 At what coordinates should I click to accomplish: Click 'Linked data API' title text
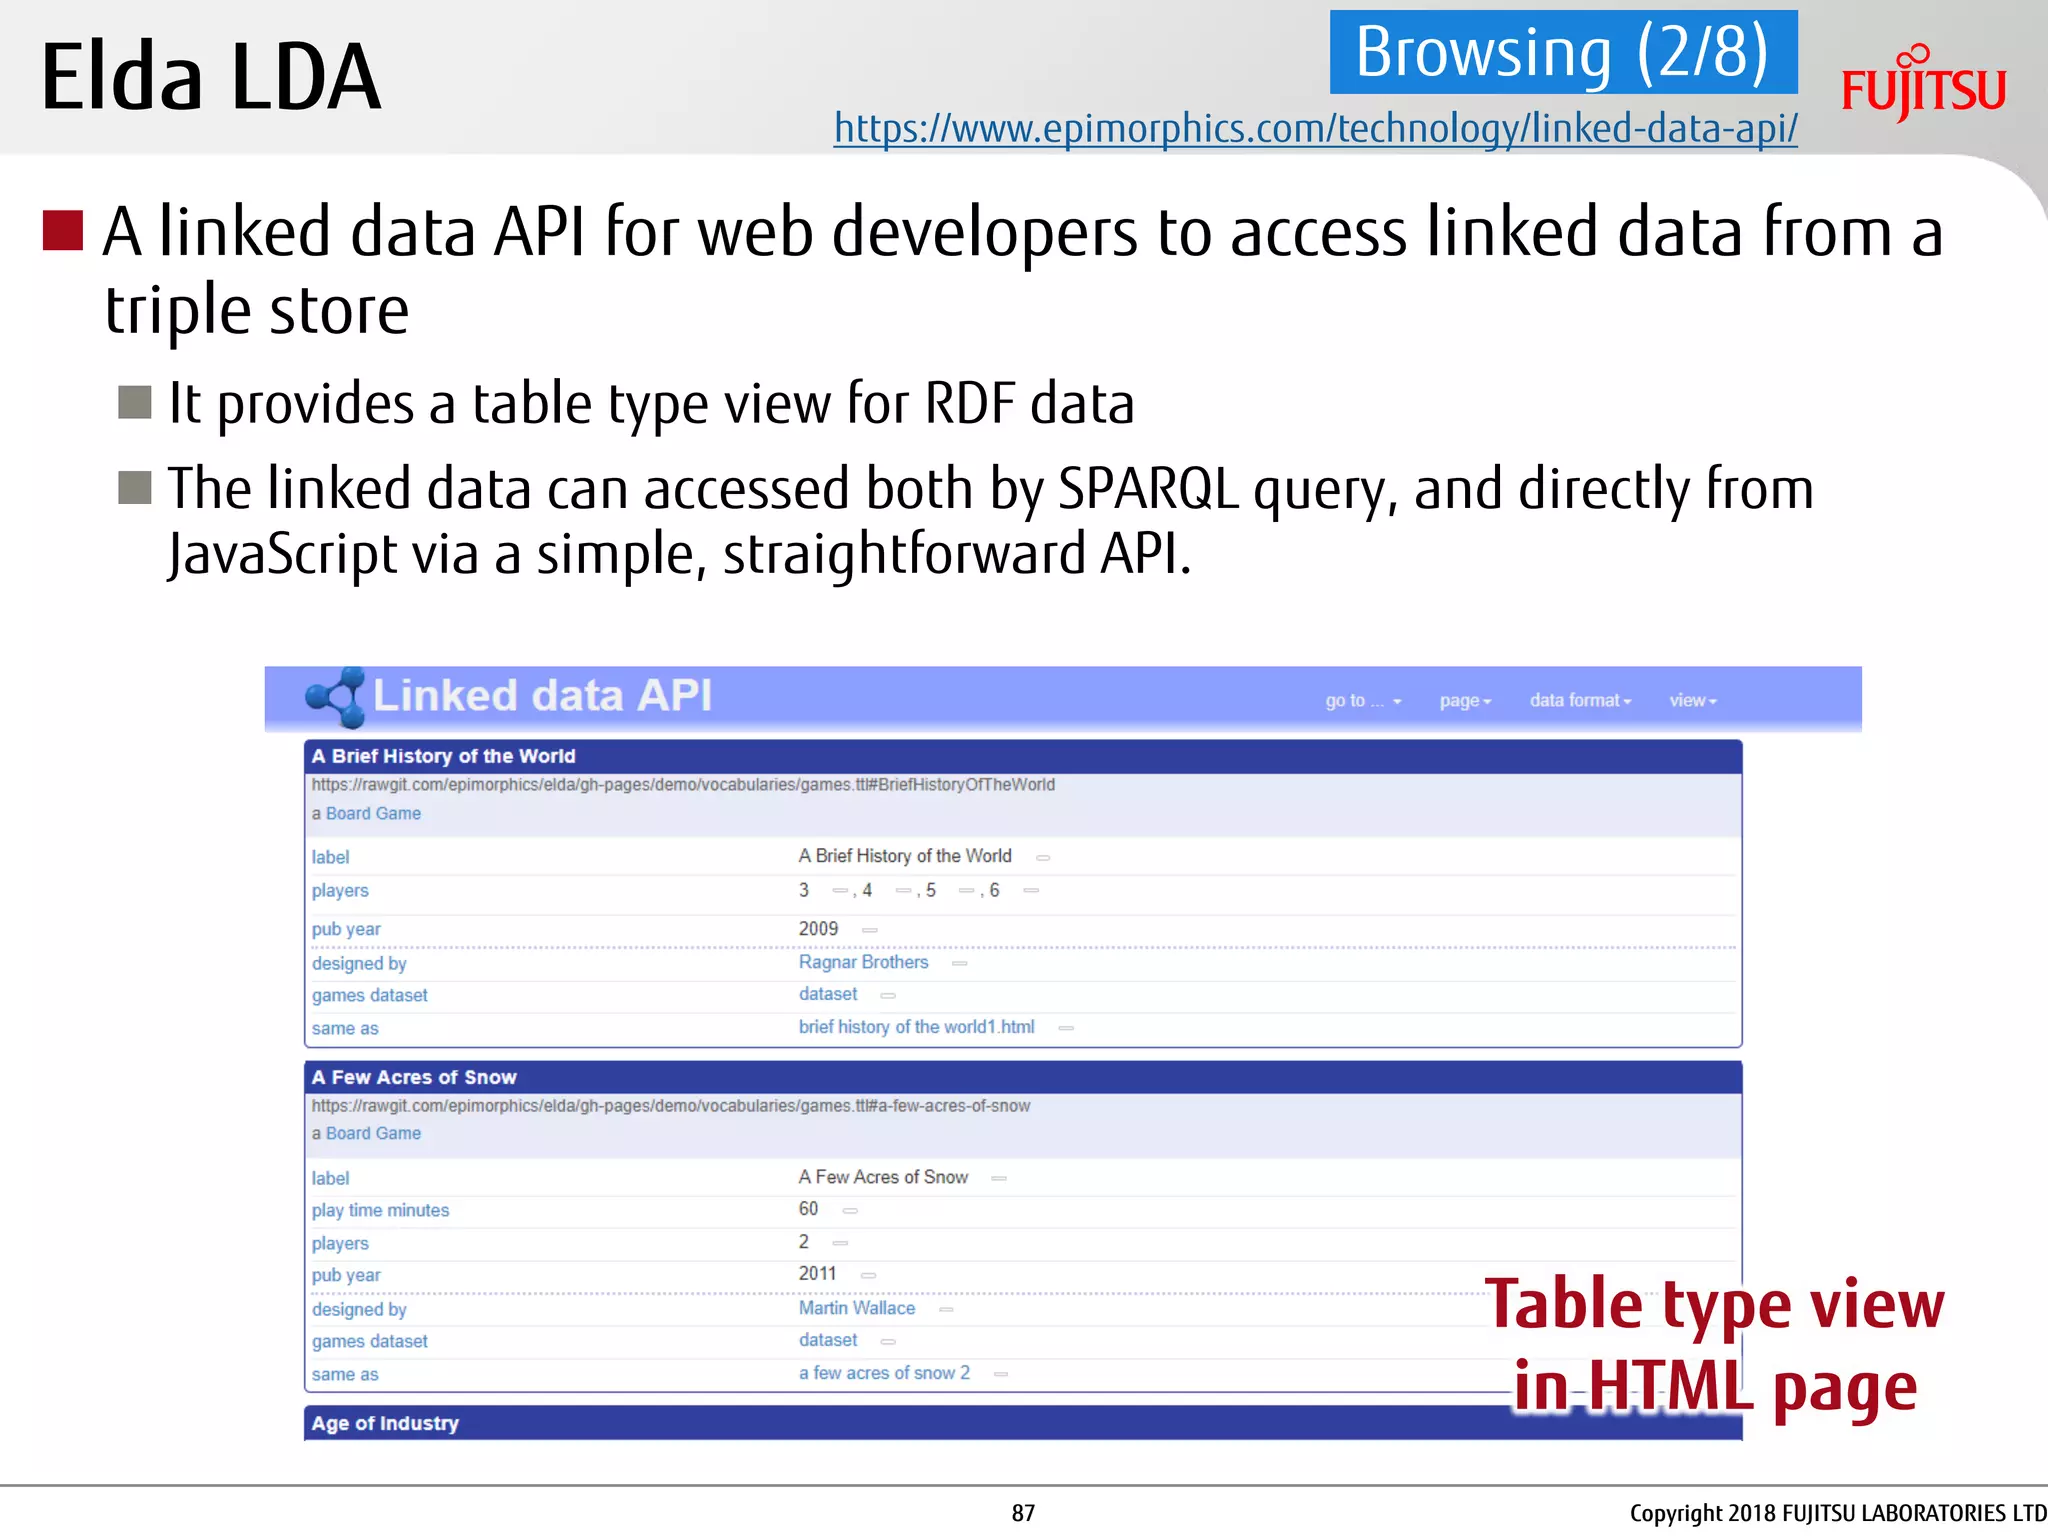coord(542,696)
